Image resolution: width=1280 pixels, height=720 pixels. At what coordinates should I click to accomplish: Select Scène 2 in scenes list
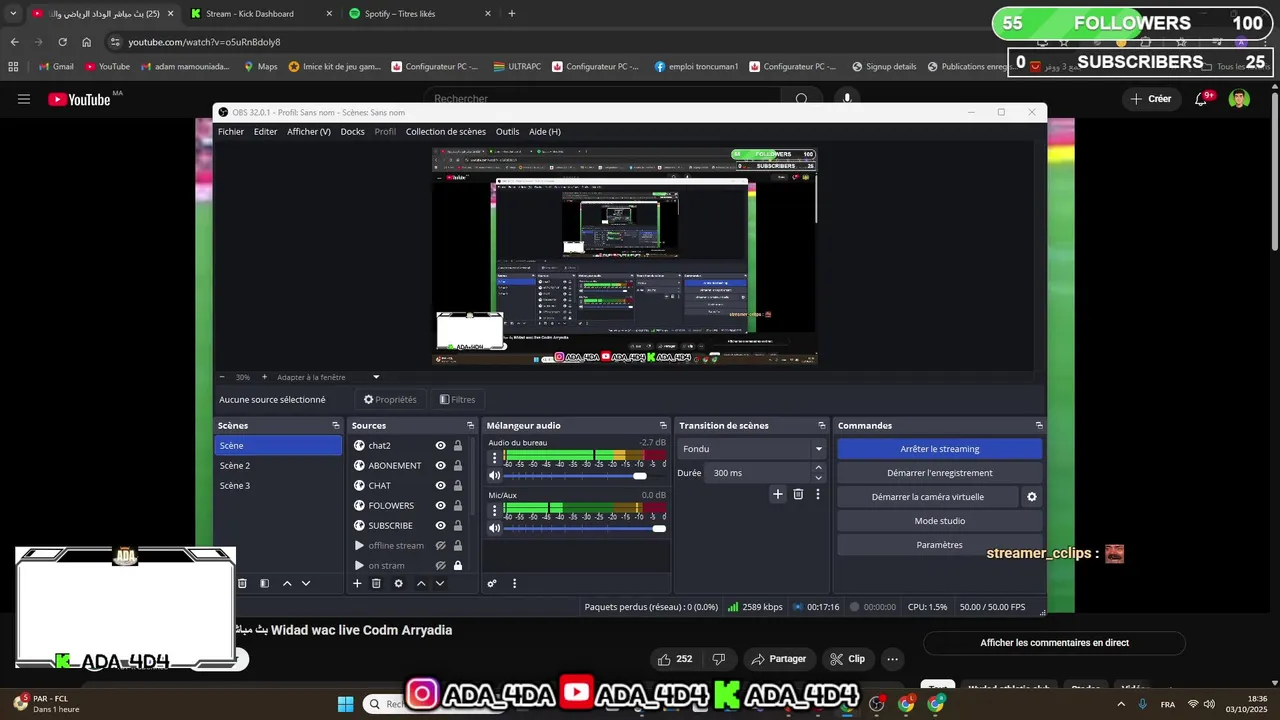coord(278,466)
